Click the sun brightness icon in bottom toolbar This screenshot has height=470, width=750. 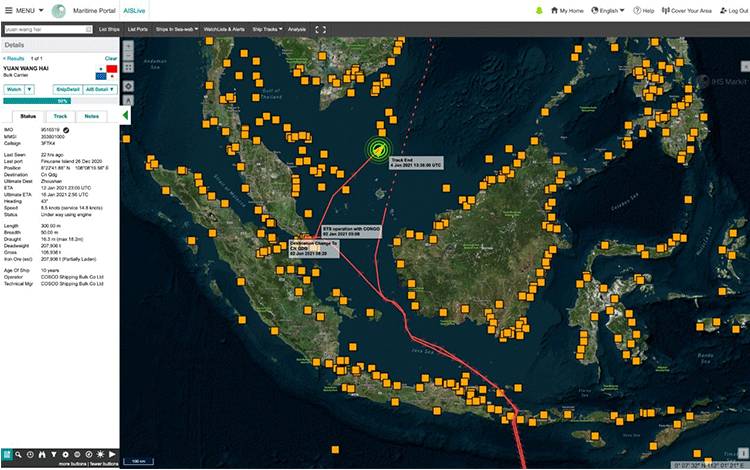point(100,454)
